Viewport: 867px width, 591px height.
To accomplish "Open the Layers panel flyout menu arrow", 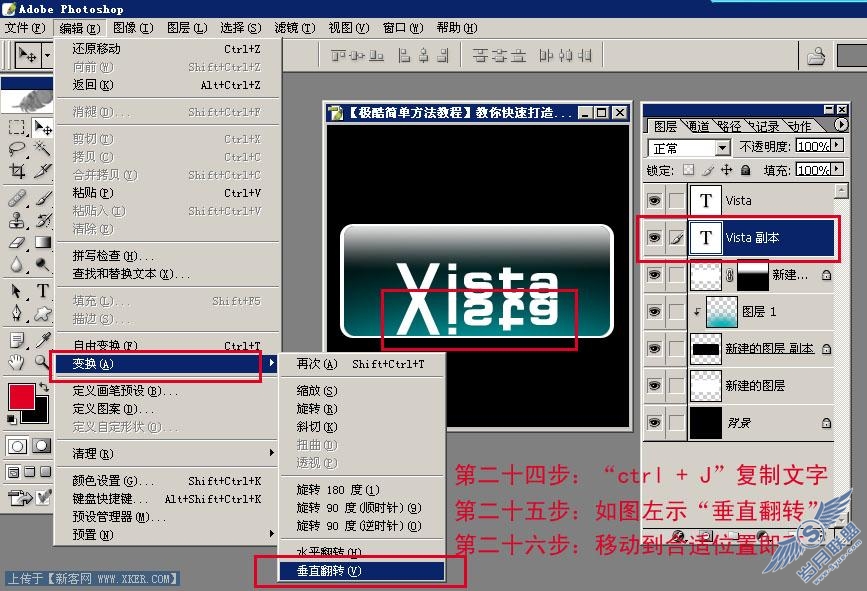I will point(840,125).
